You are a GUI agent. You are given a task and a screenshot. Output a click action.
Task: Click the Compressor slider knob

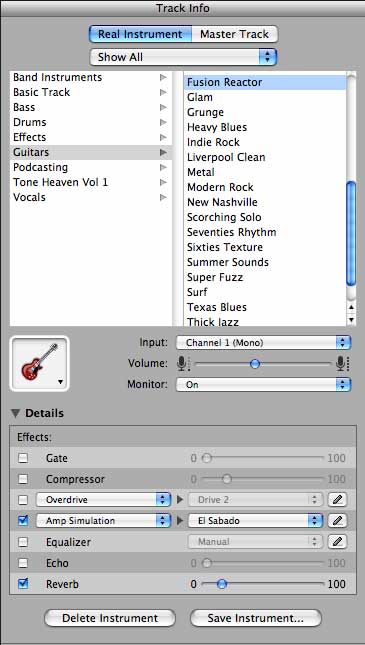coord(227,479)
